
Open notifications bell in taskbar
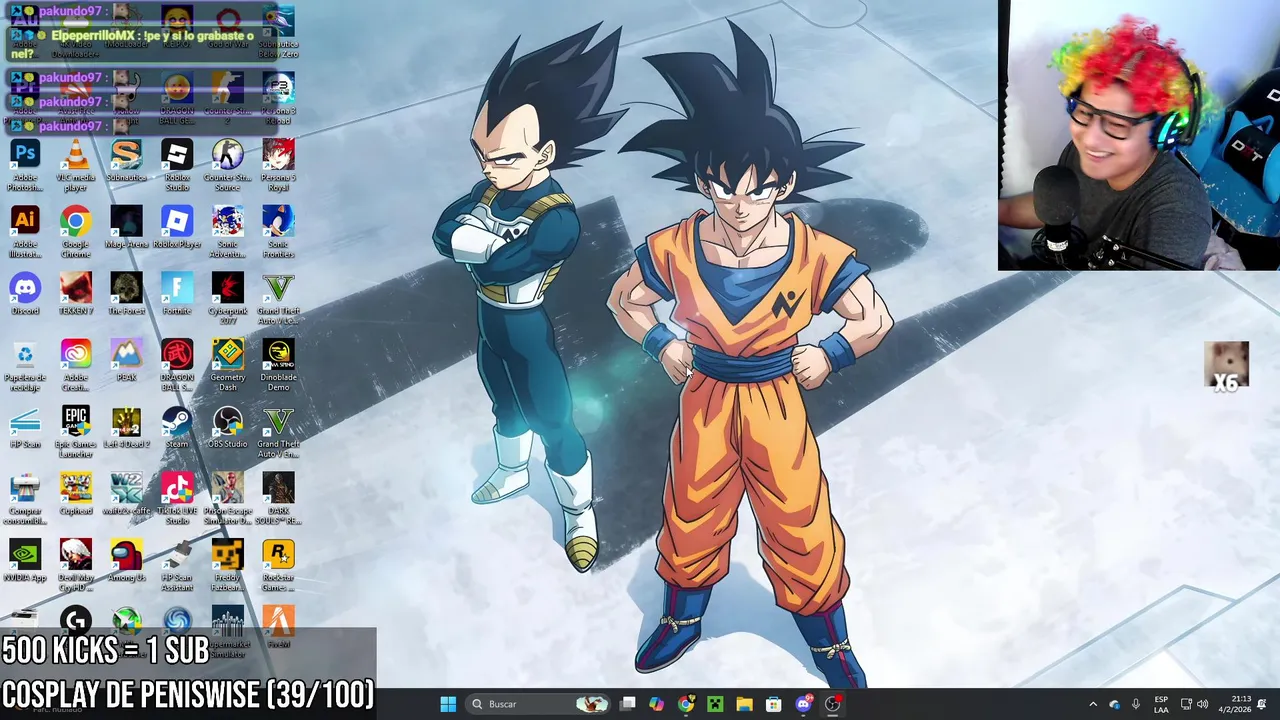pos(1262,704)
